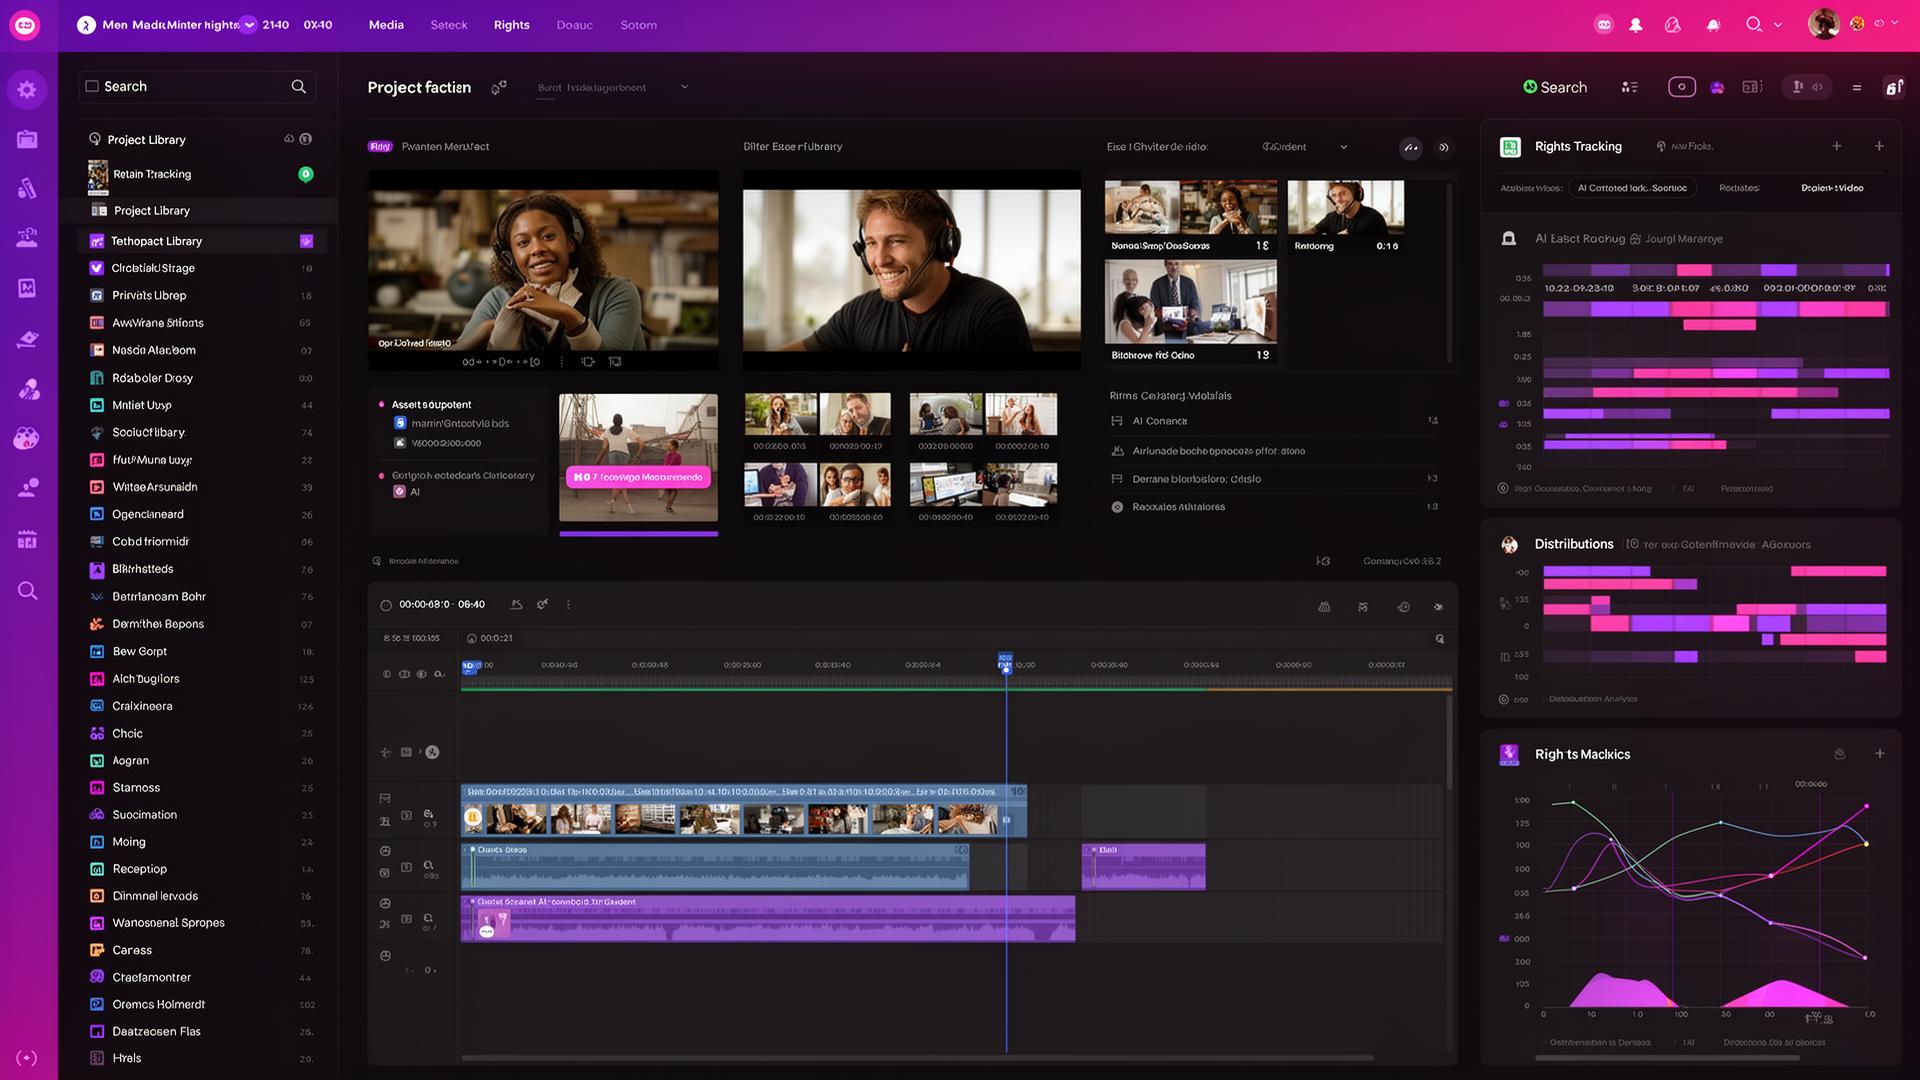
Task: Open the Burot Insde dropdown next to Project faction
Action: [684, 87]
